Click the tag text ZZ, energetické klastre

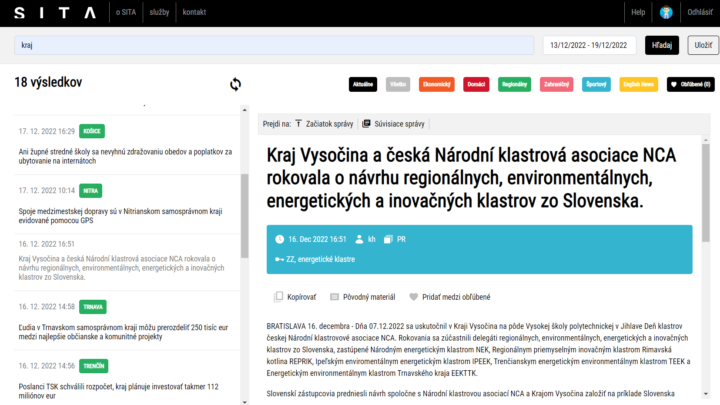321,259
